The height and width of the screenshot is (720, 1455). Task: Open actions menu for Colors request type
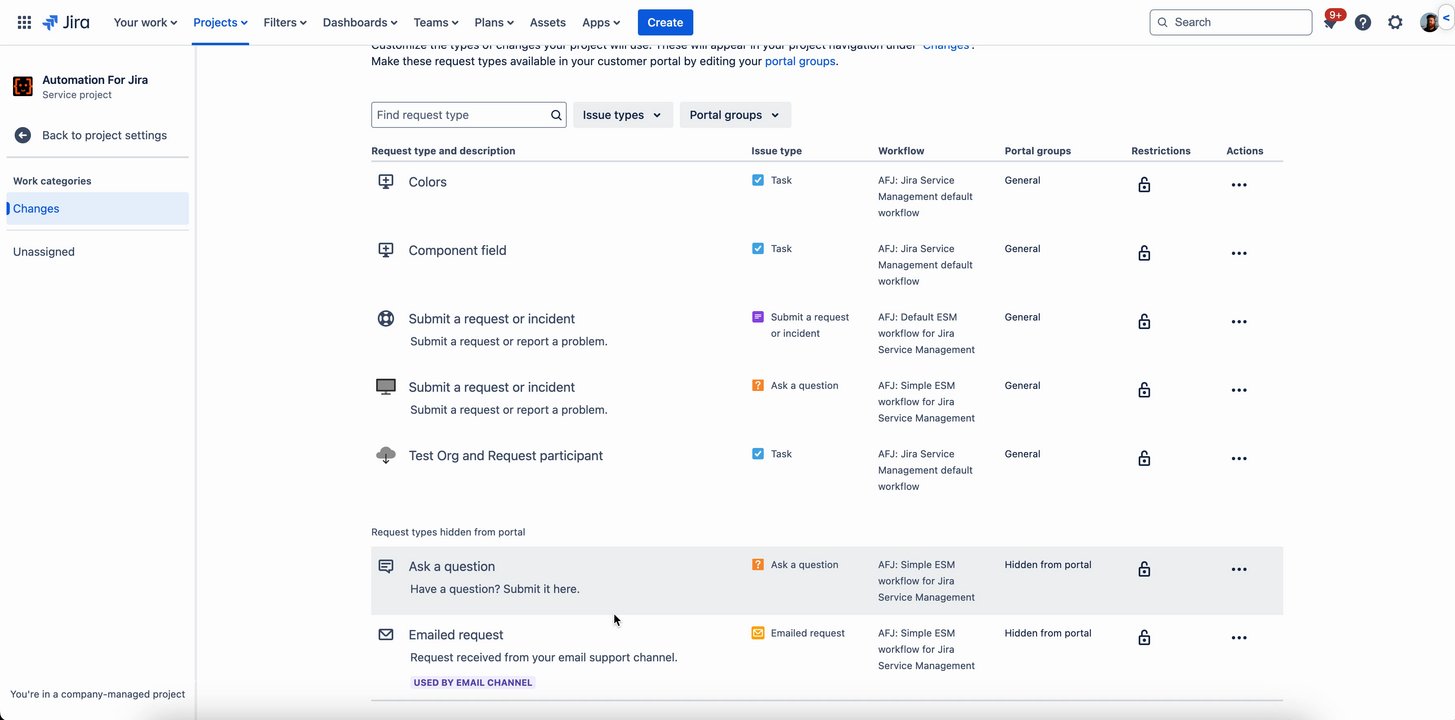click(1239, 185)
